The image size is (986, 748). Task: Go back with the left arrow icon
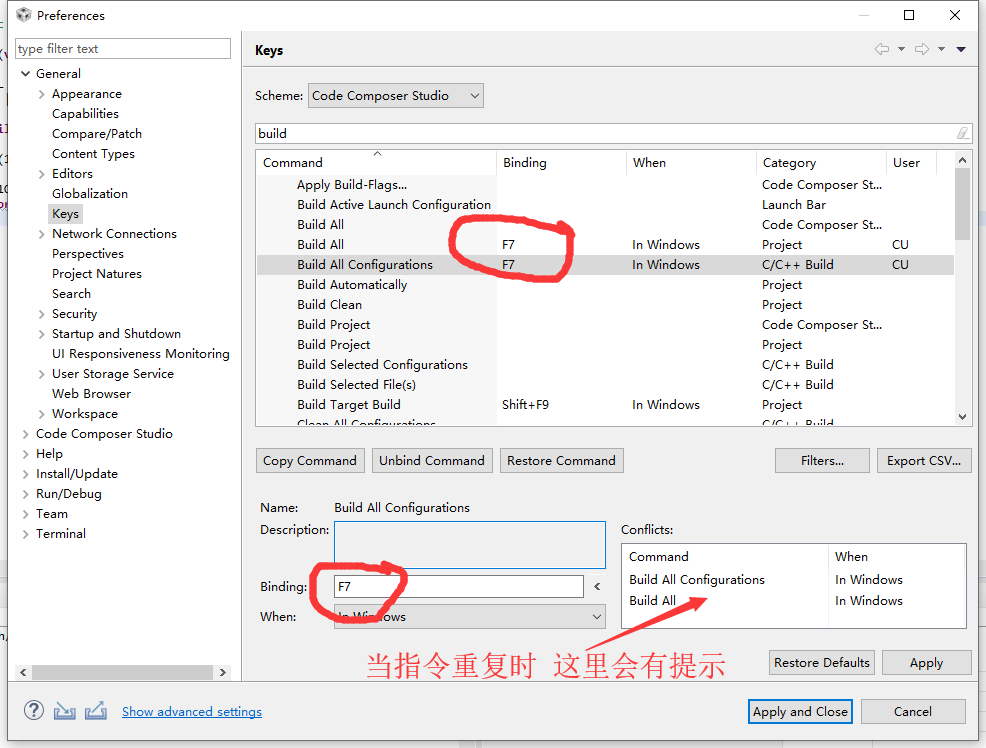[882, 49]
